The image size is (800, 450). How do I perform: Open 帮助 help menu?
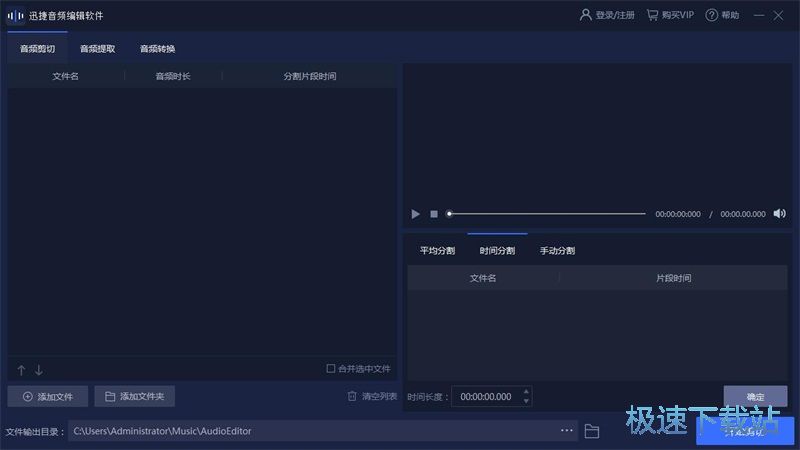tap(722, 15)
